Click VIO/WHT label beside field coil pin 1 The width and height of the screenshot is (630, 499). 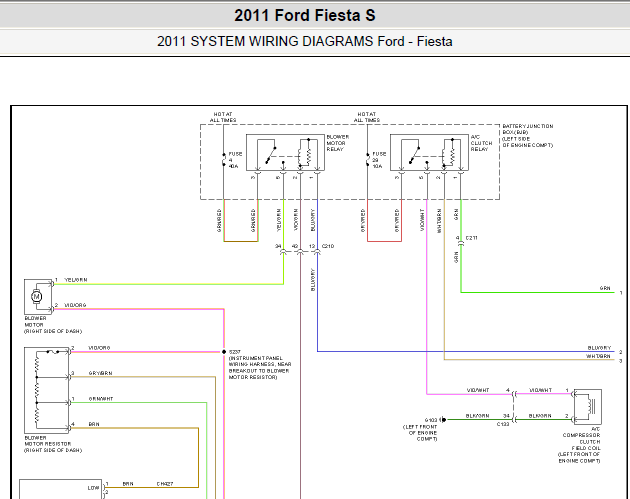coord(541,390)
